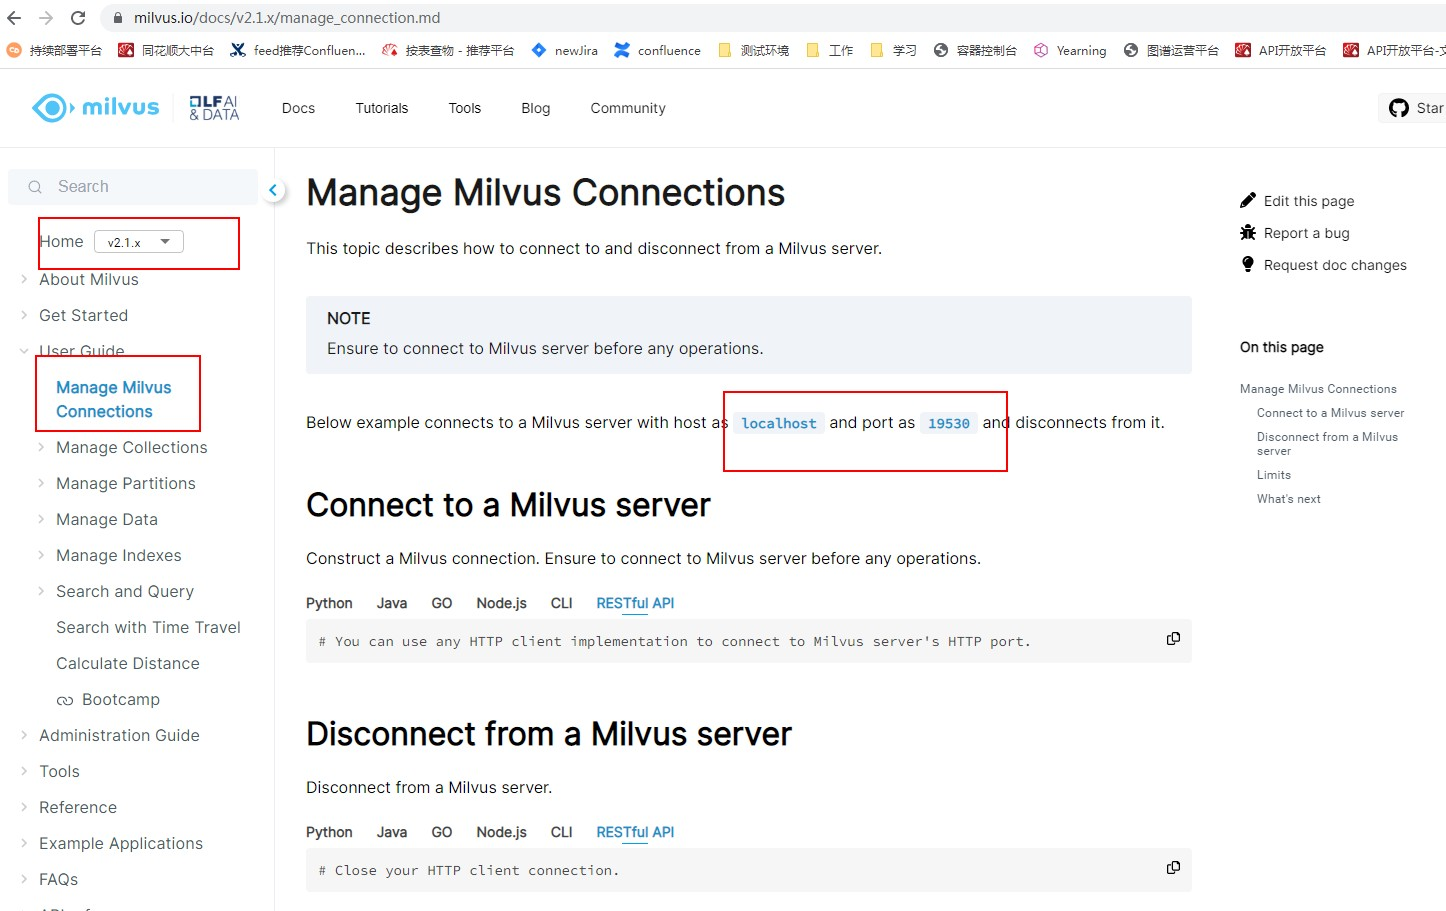Viewport: 1446px width, 911px height.
Task: Edit this page via the pencil icon
Action: point(1248,200)
